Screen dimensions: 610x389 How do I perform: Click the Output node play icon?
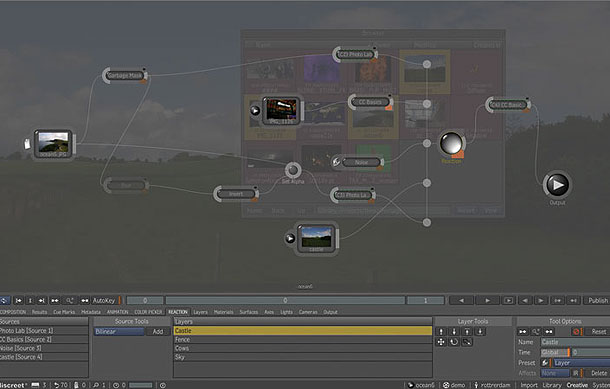(557, 185)
